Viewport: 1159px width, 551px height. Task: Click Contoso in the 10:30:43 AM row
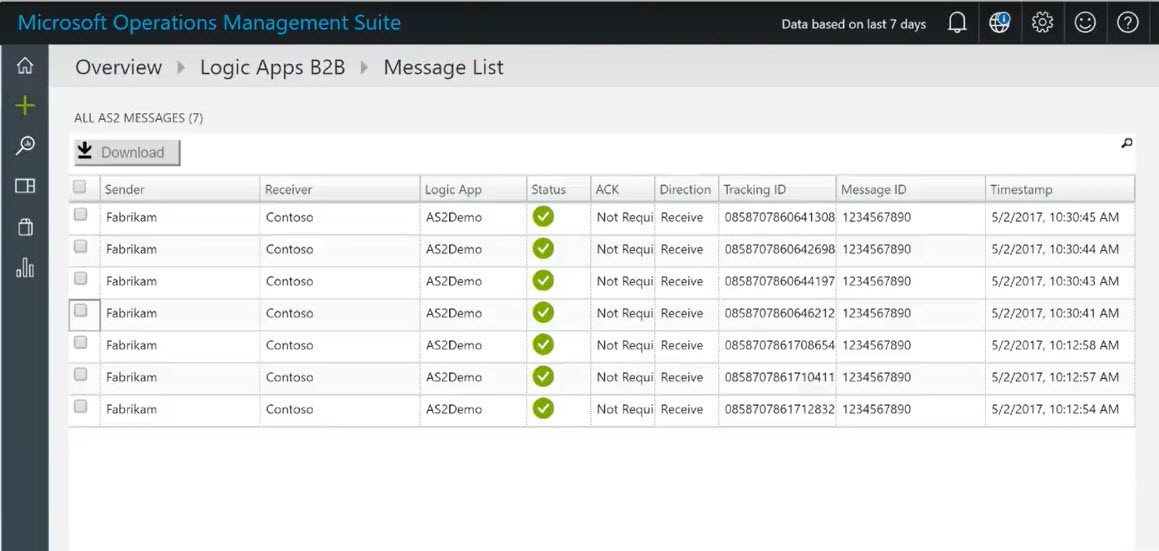[290, 281]
